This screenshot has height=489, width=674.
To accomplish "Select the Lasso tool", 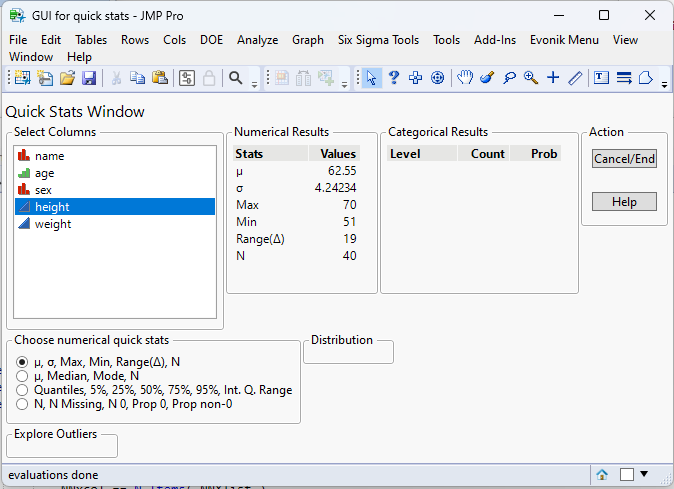I will coord(509,78).
